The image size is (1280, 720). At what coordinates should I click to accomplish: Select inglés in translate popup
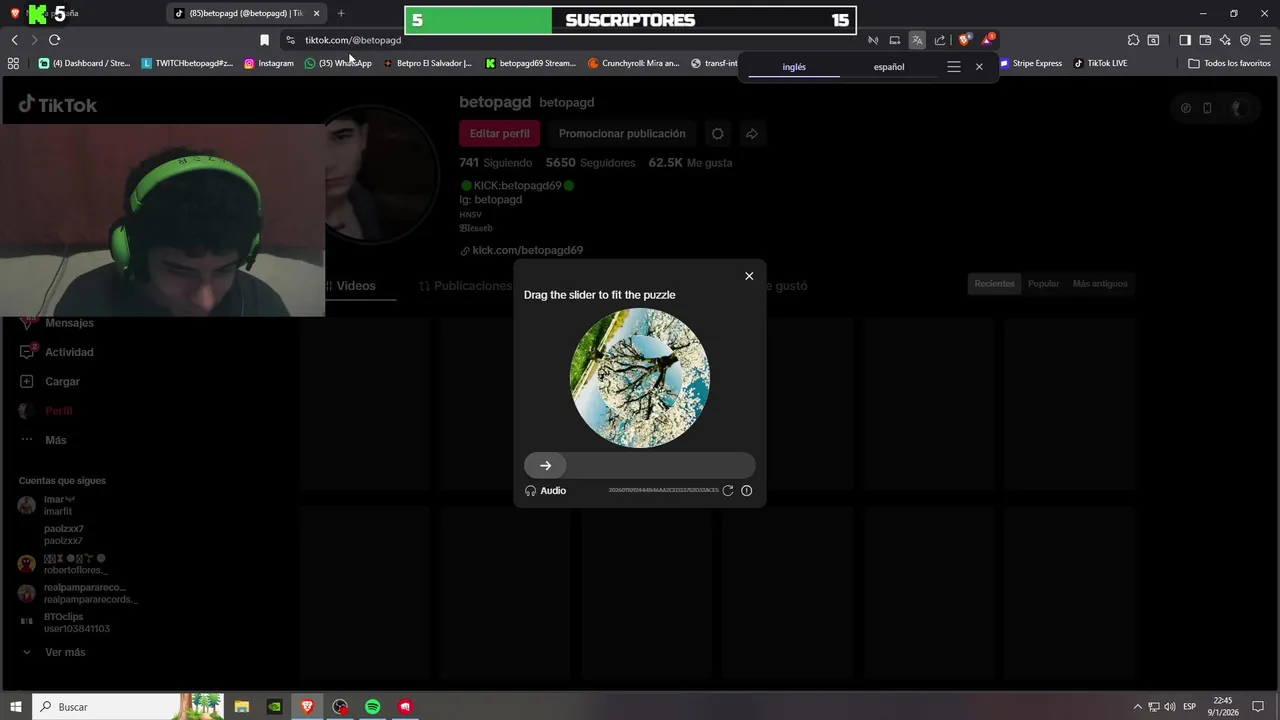pyautogui.click(x=794, y=67)
